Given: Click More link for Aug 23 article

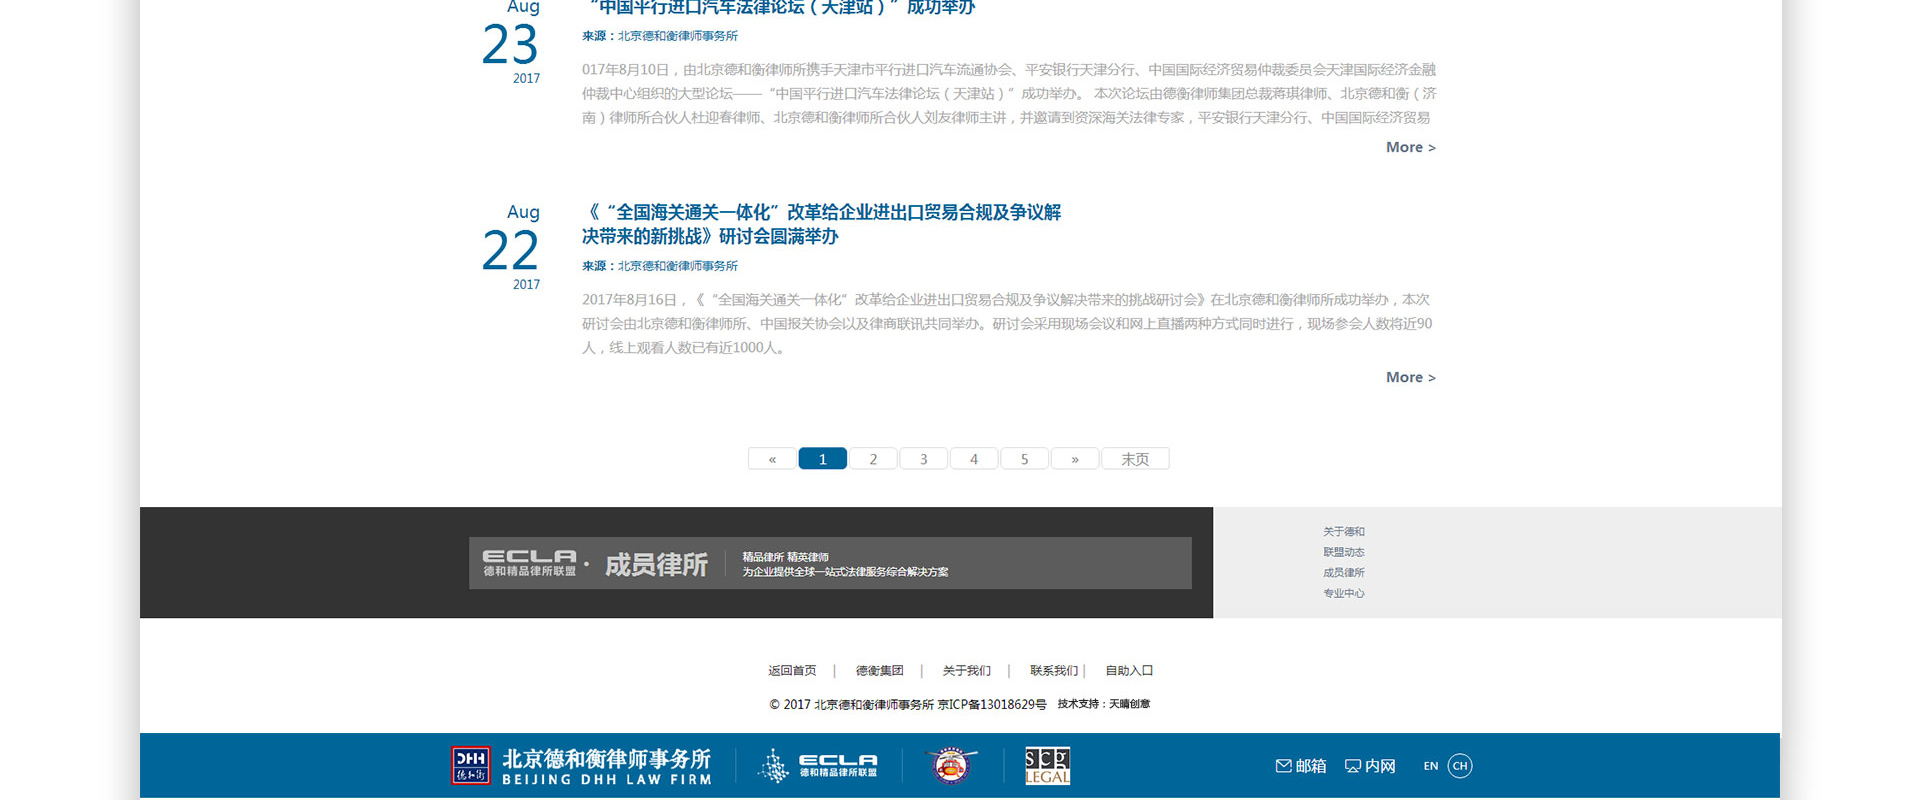Looking at the screenshot, I should [x=1410, y=147].
